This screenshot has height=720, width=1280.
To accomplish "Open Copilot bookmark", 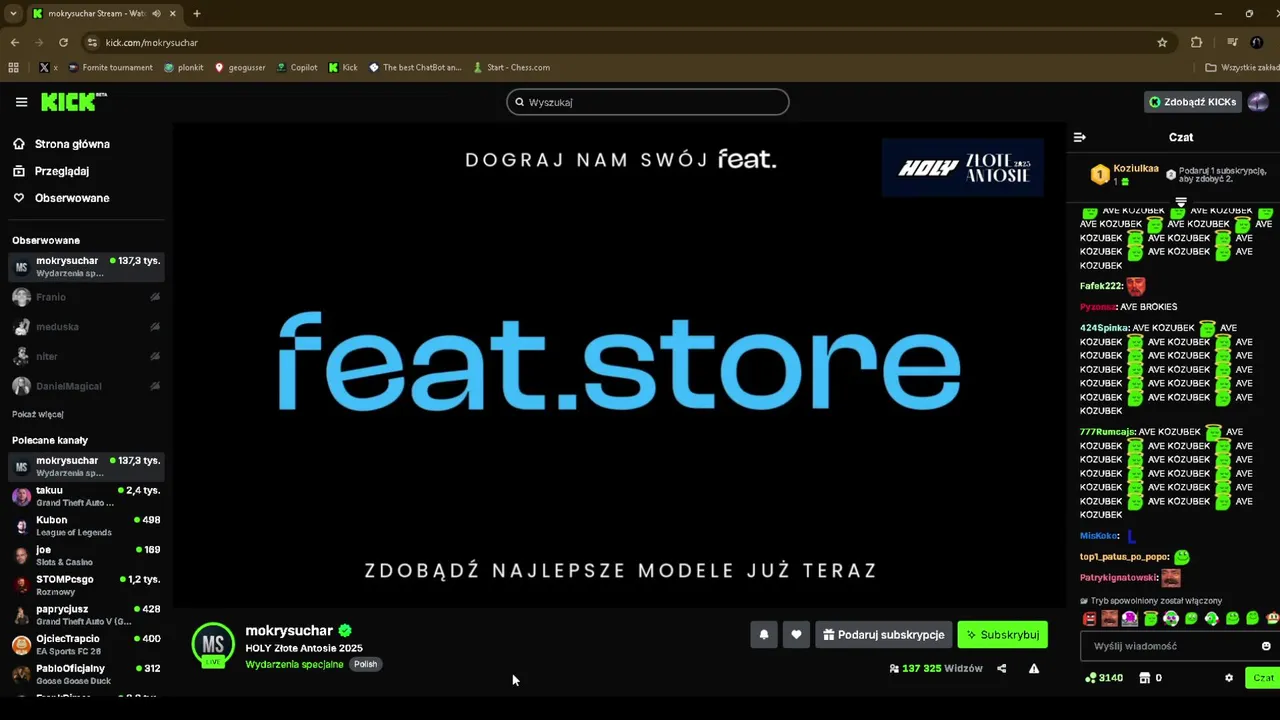I will (297, 67).
